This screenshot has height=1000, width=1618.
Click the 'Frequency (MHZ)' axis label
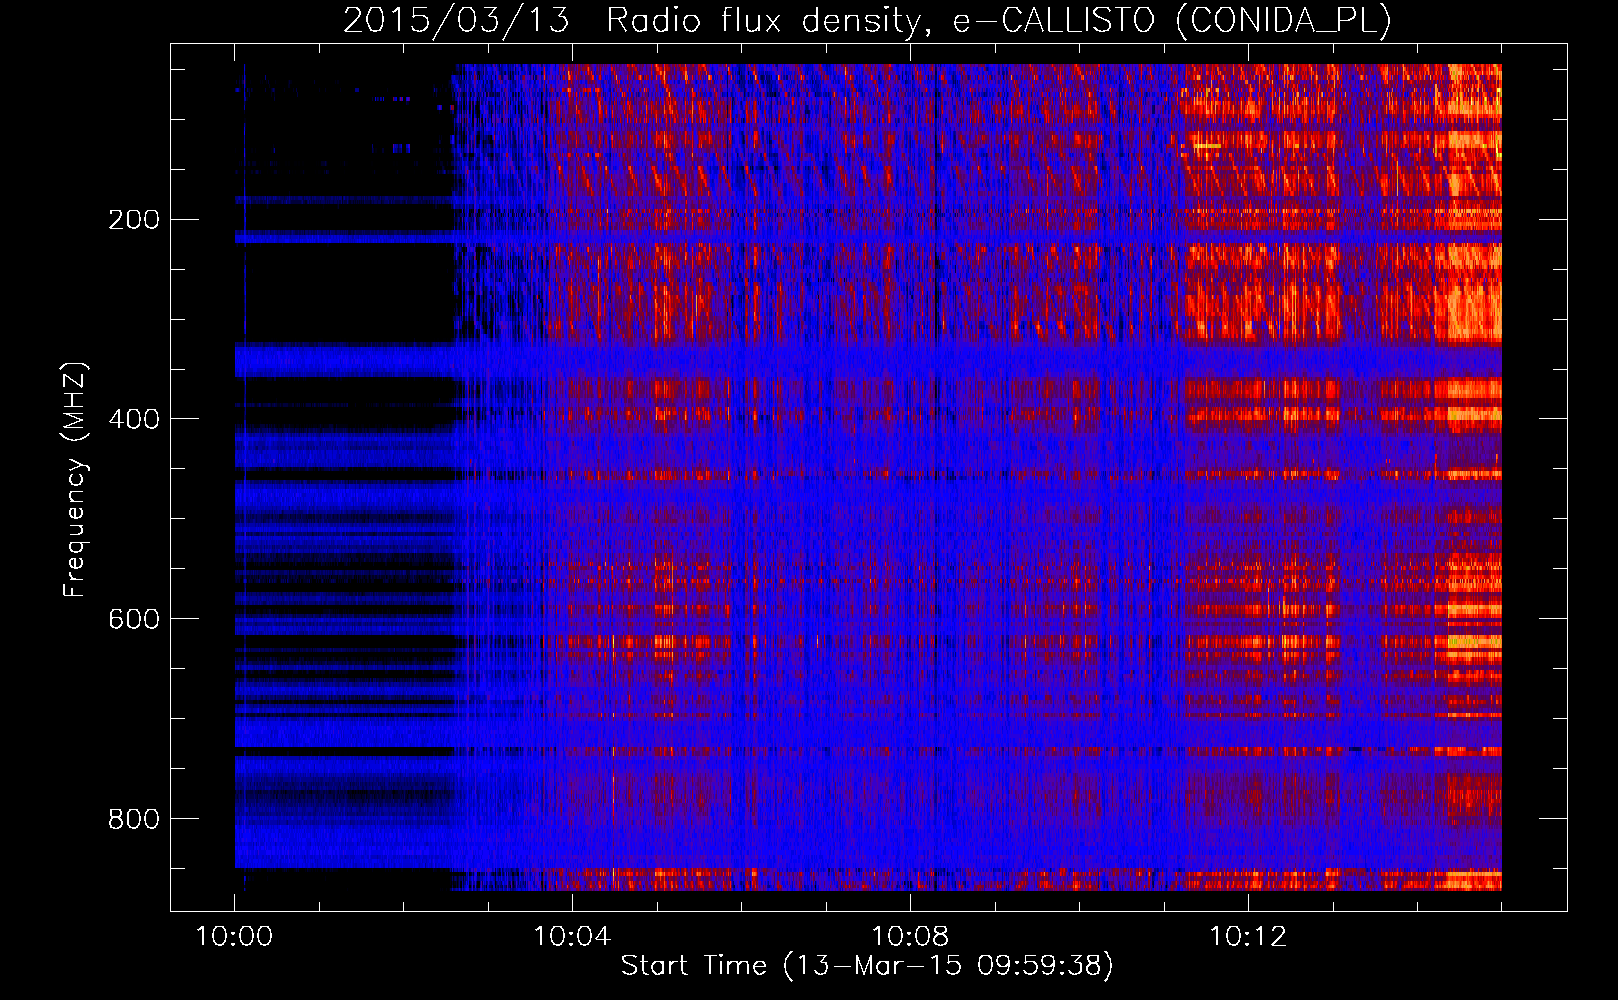pyautogui.click(x=75, y=480)
